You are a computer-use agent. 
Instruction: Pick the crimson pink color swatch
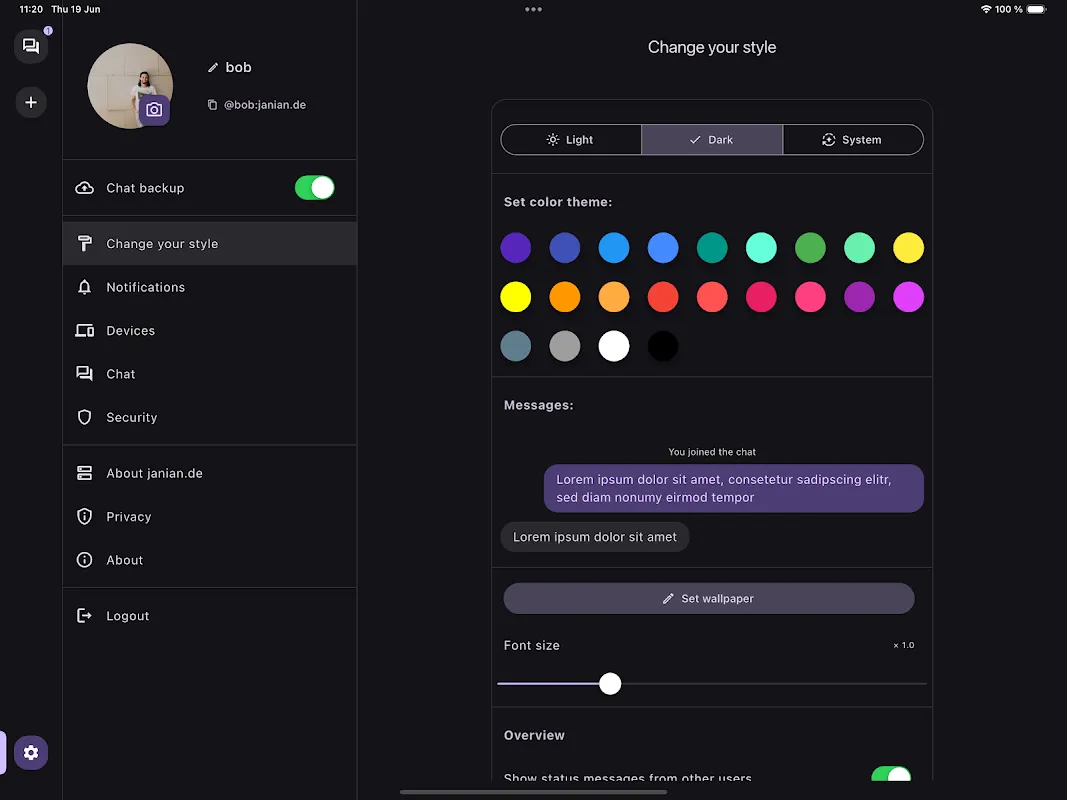point(761,297)
